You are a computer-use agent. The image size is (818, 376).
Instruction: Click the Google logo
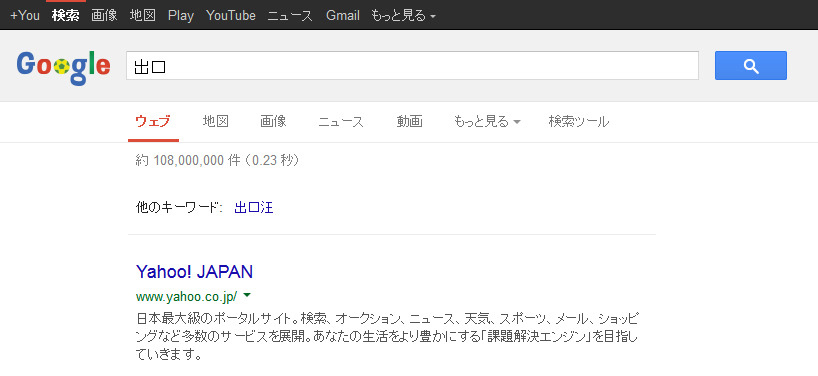[x=63, y=67]
